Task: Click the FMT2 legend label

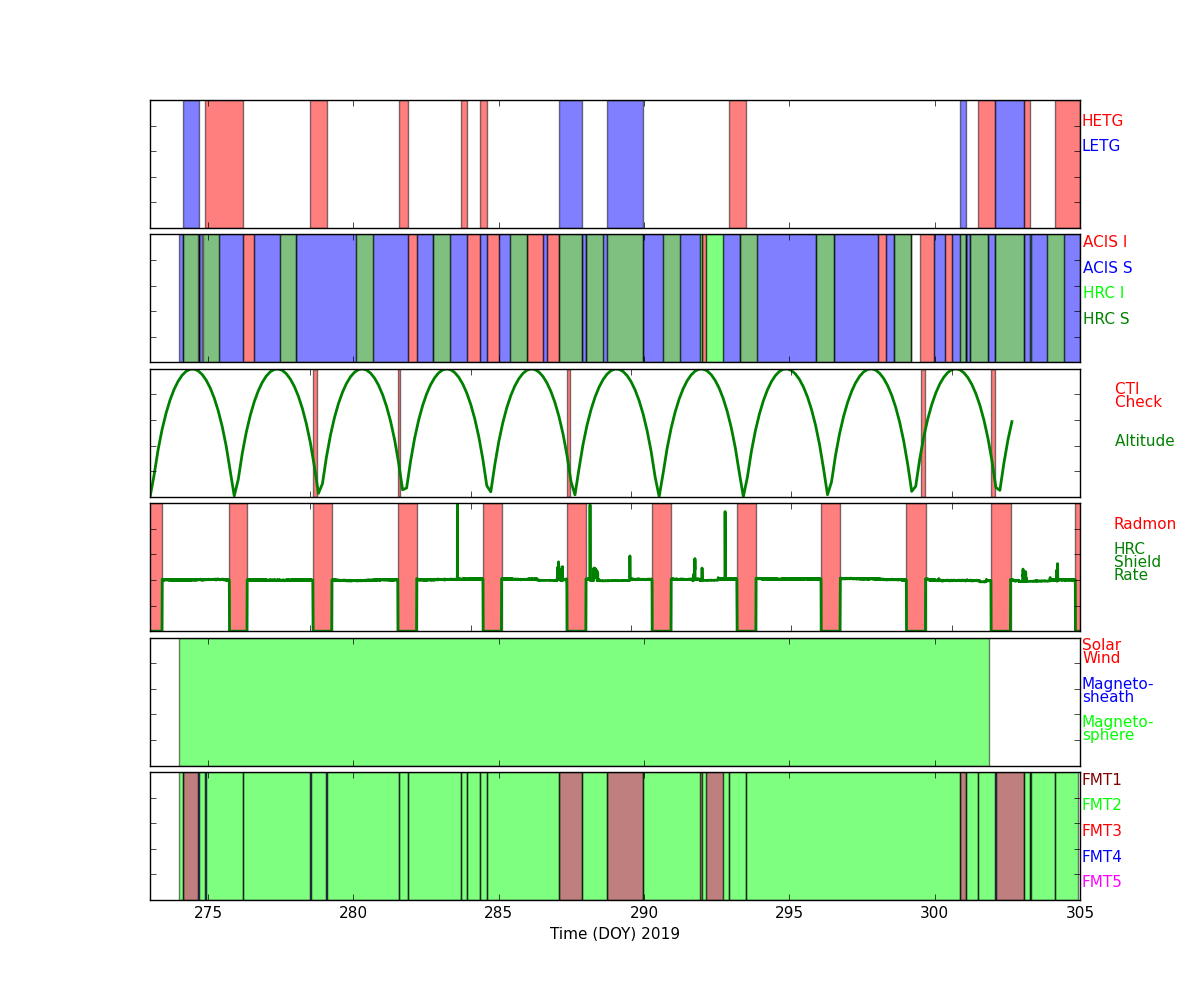Action: (1101, 805)
